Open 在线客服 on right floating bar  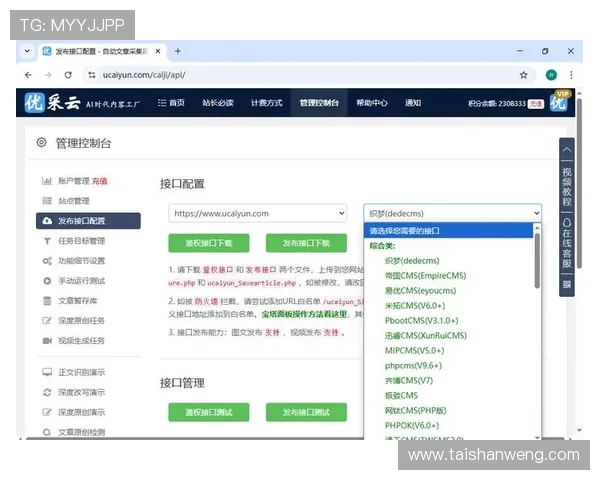click(x=567, y=243)
